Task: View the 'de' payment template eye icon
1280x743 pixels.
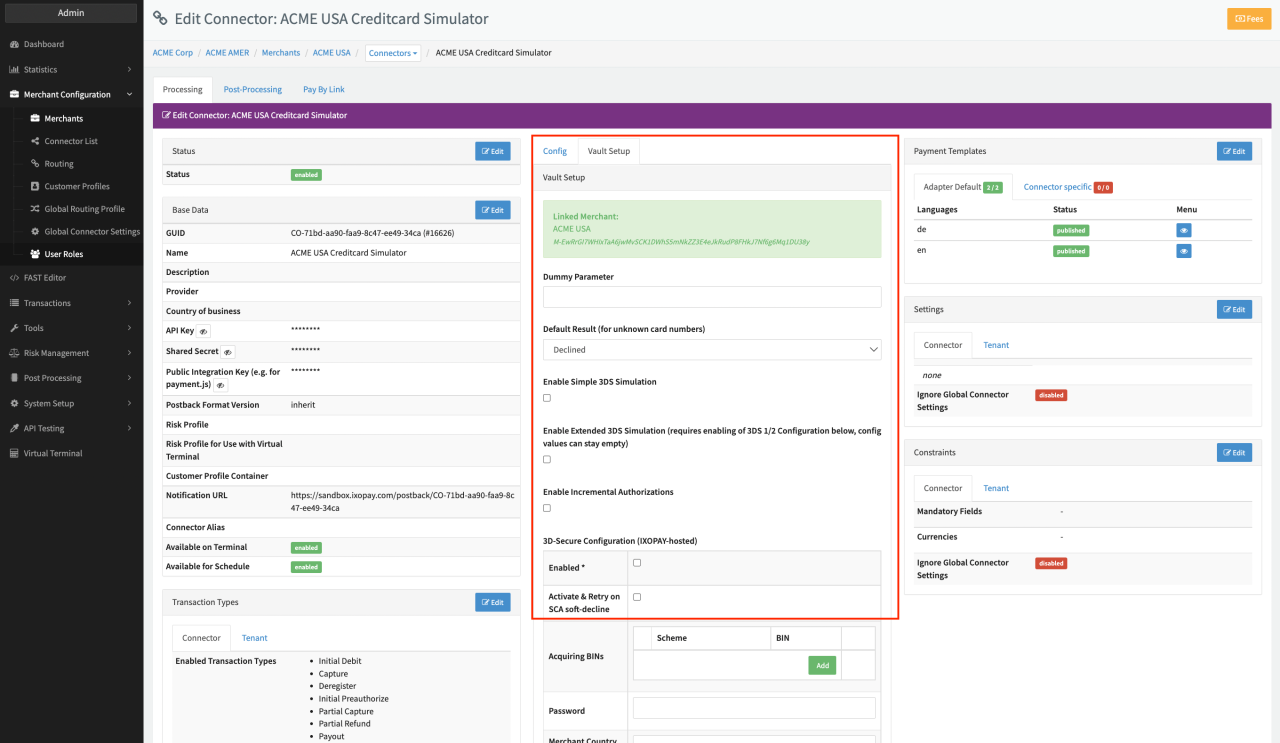Action: pos(1183,230)
